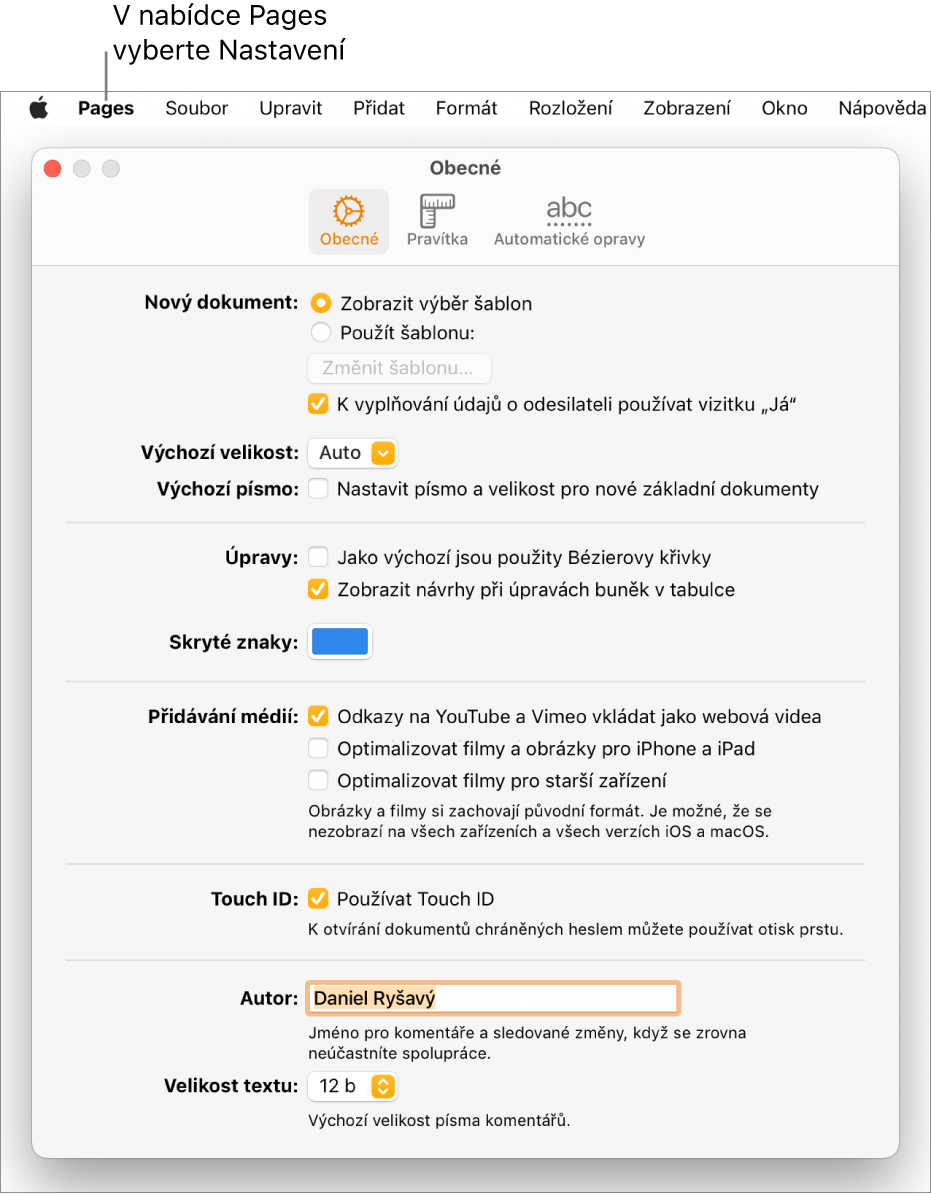Uncheck Používat Touch ID checkbox
931x1194 pixels.
pyautogui.click(x=318, y=899)
